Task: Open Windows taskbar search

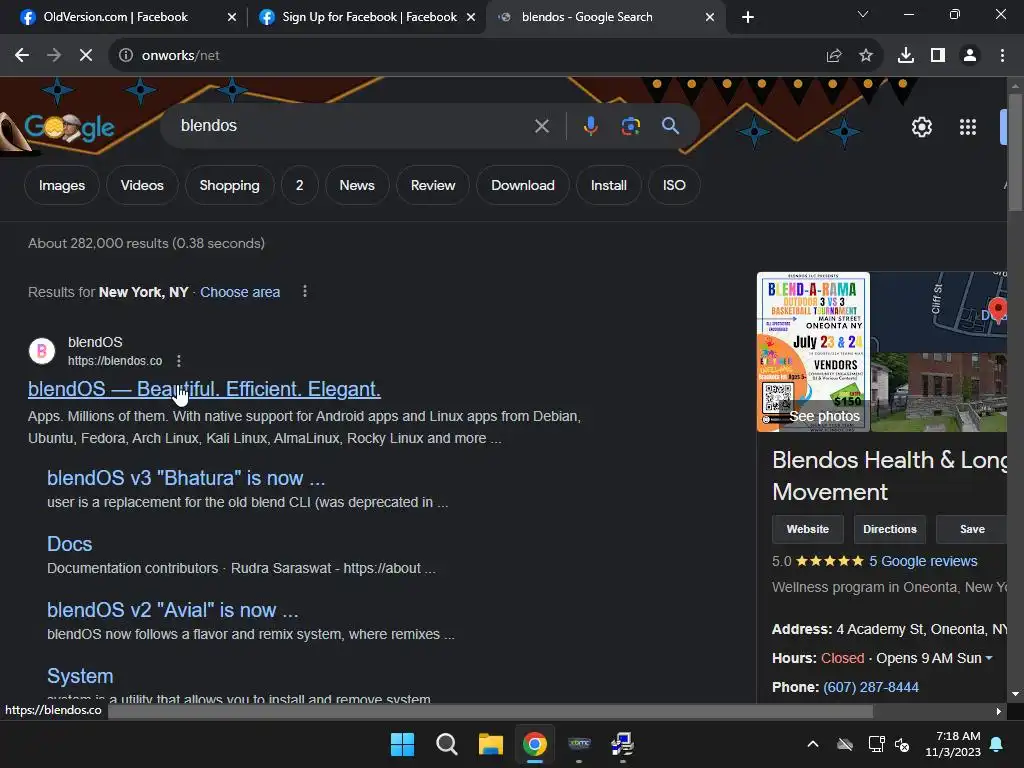Action: click(447, 744)
